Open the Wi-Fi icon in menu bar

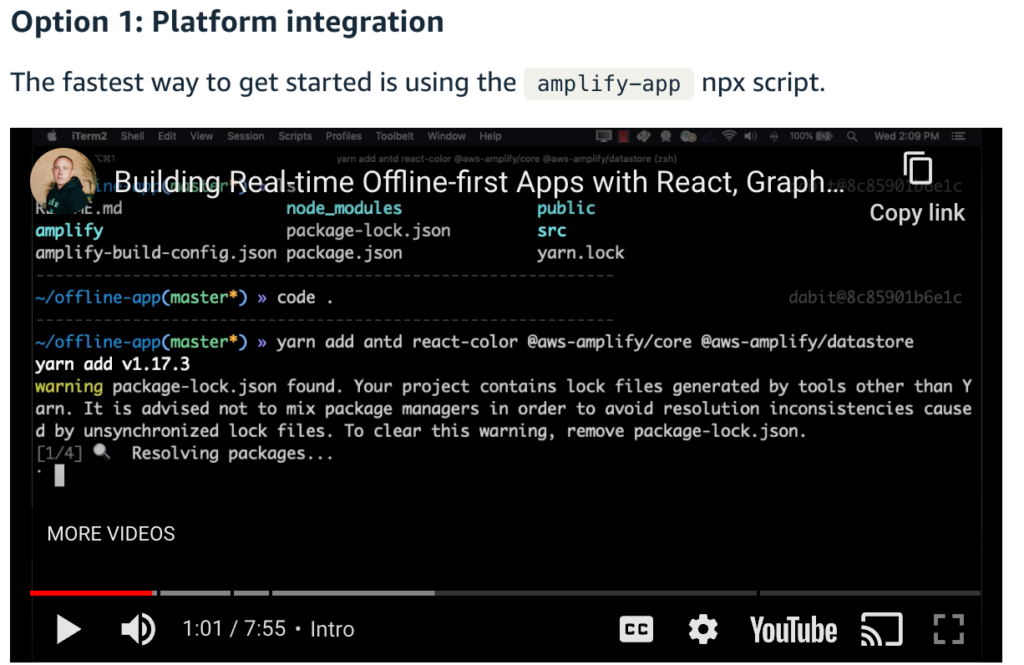pos(729,136)
